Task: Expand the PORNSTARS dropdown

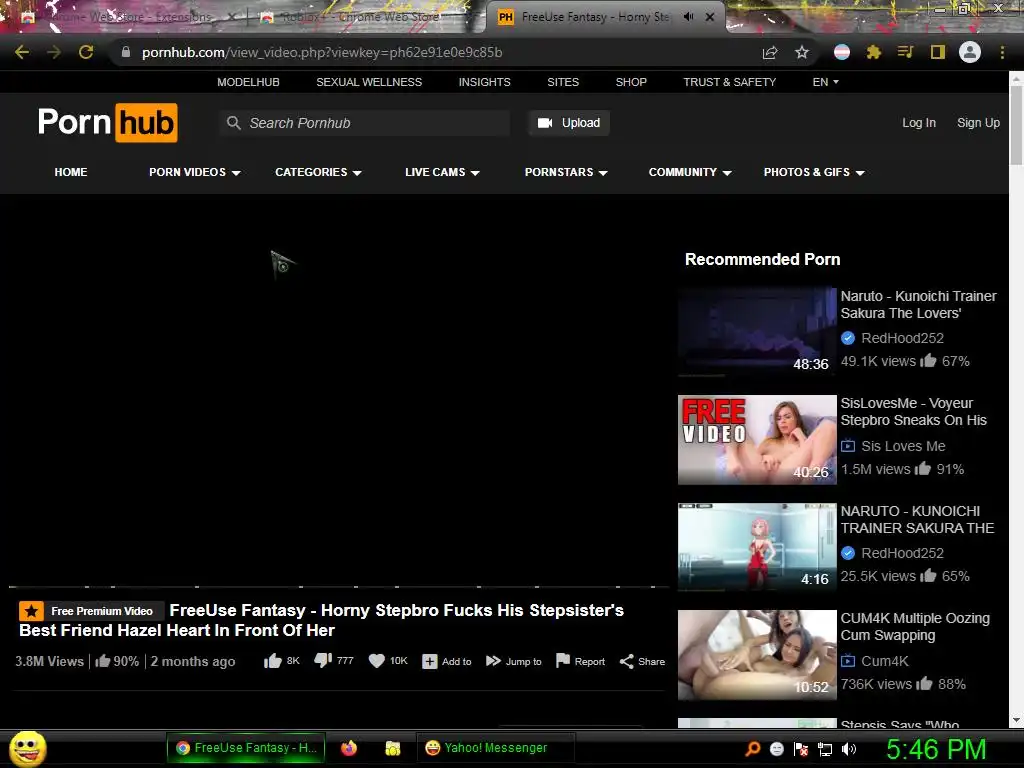Action: 566,172
